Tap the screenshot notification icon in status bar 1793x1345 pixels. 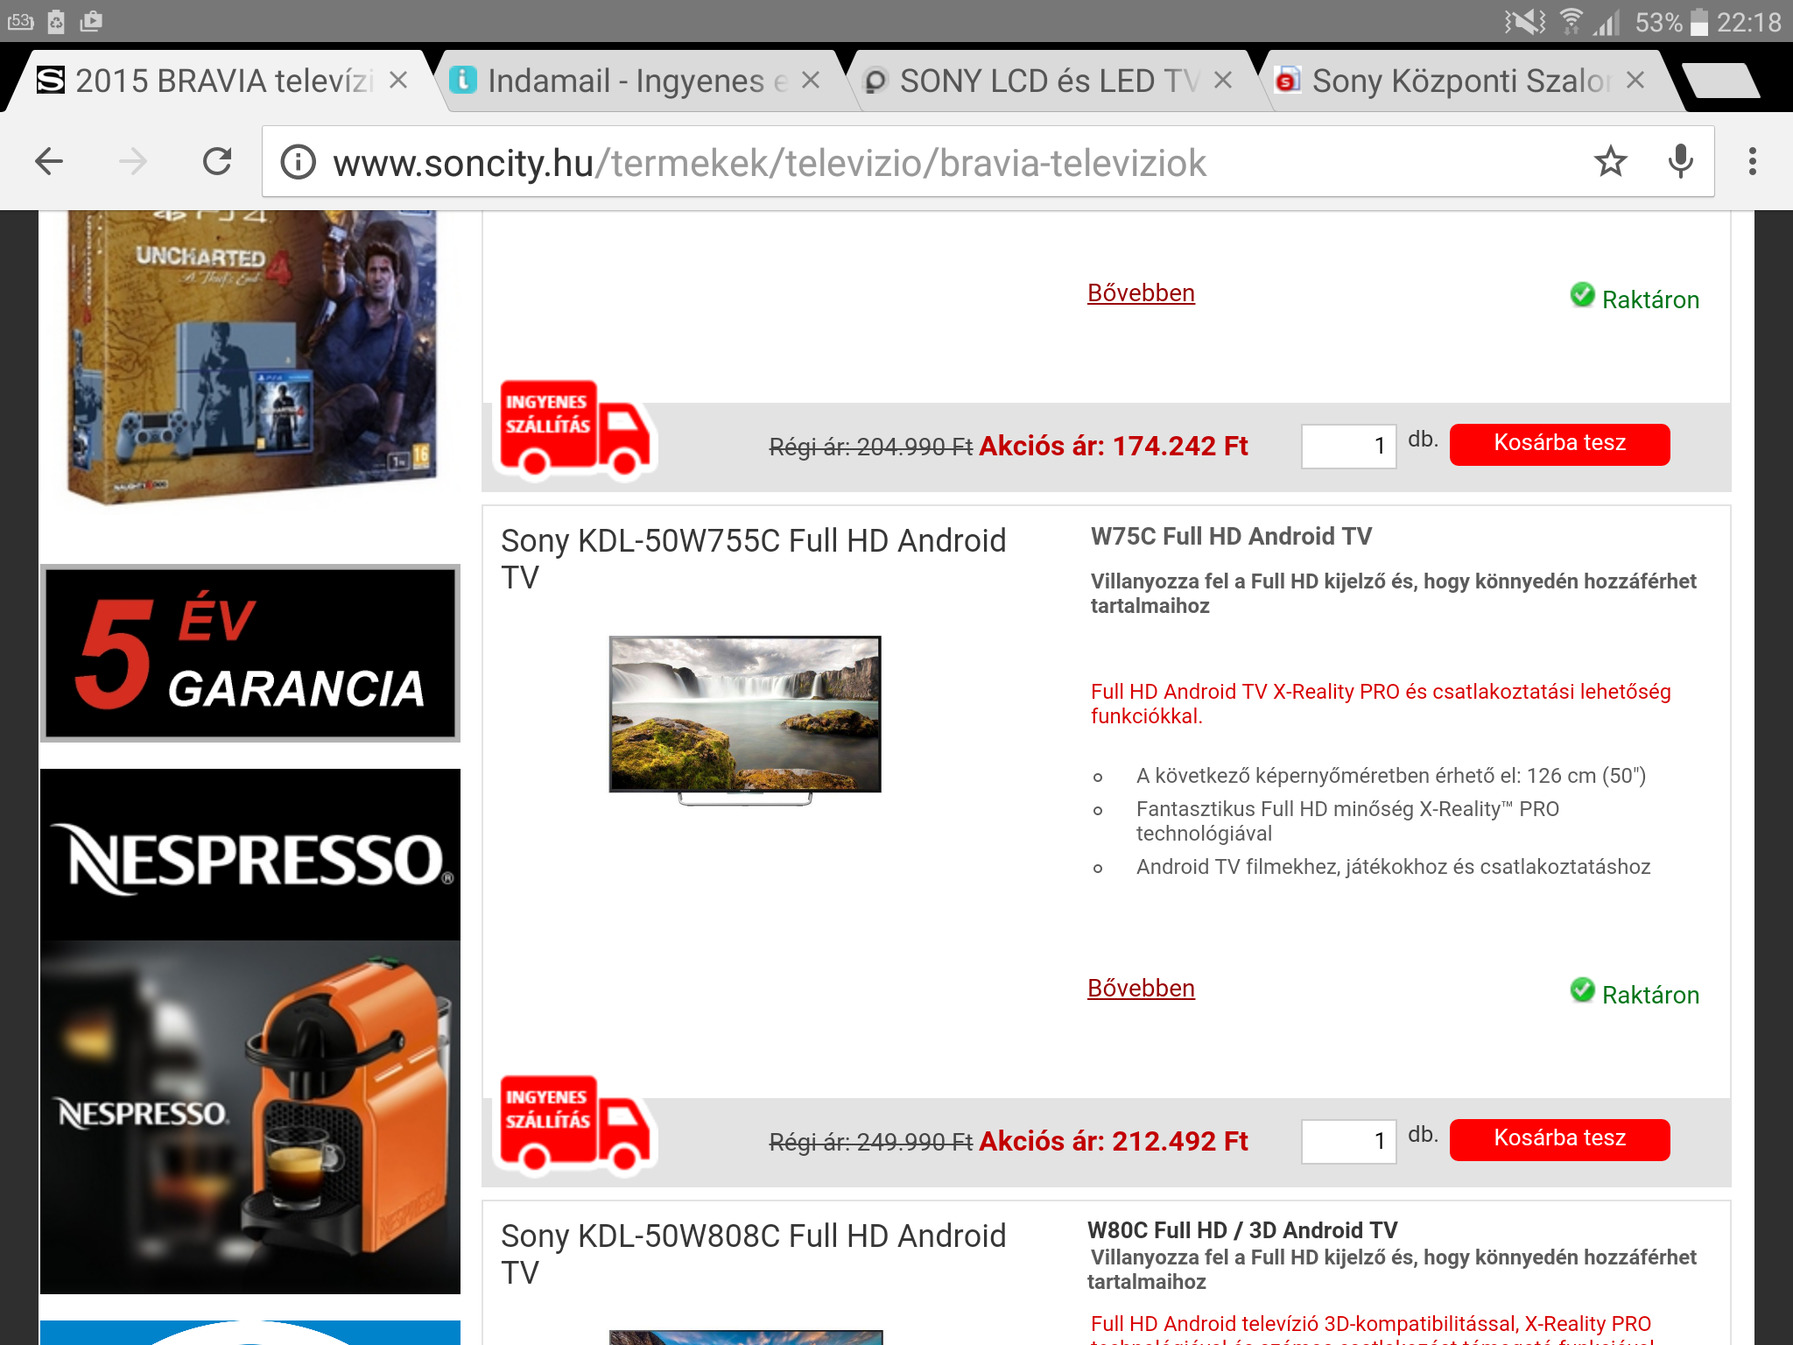[91, 21]
